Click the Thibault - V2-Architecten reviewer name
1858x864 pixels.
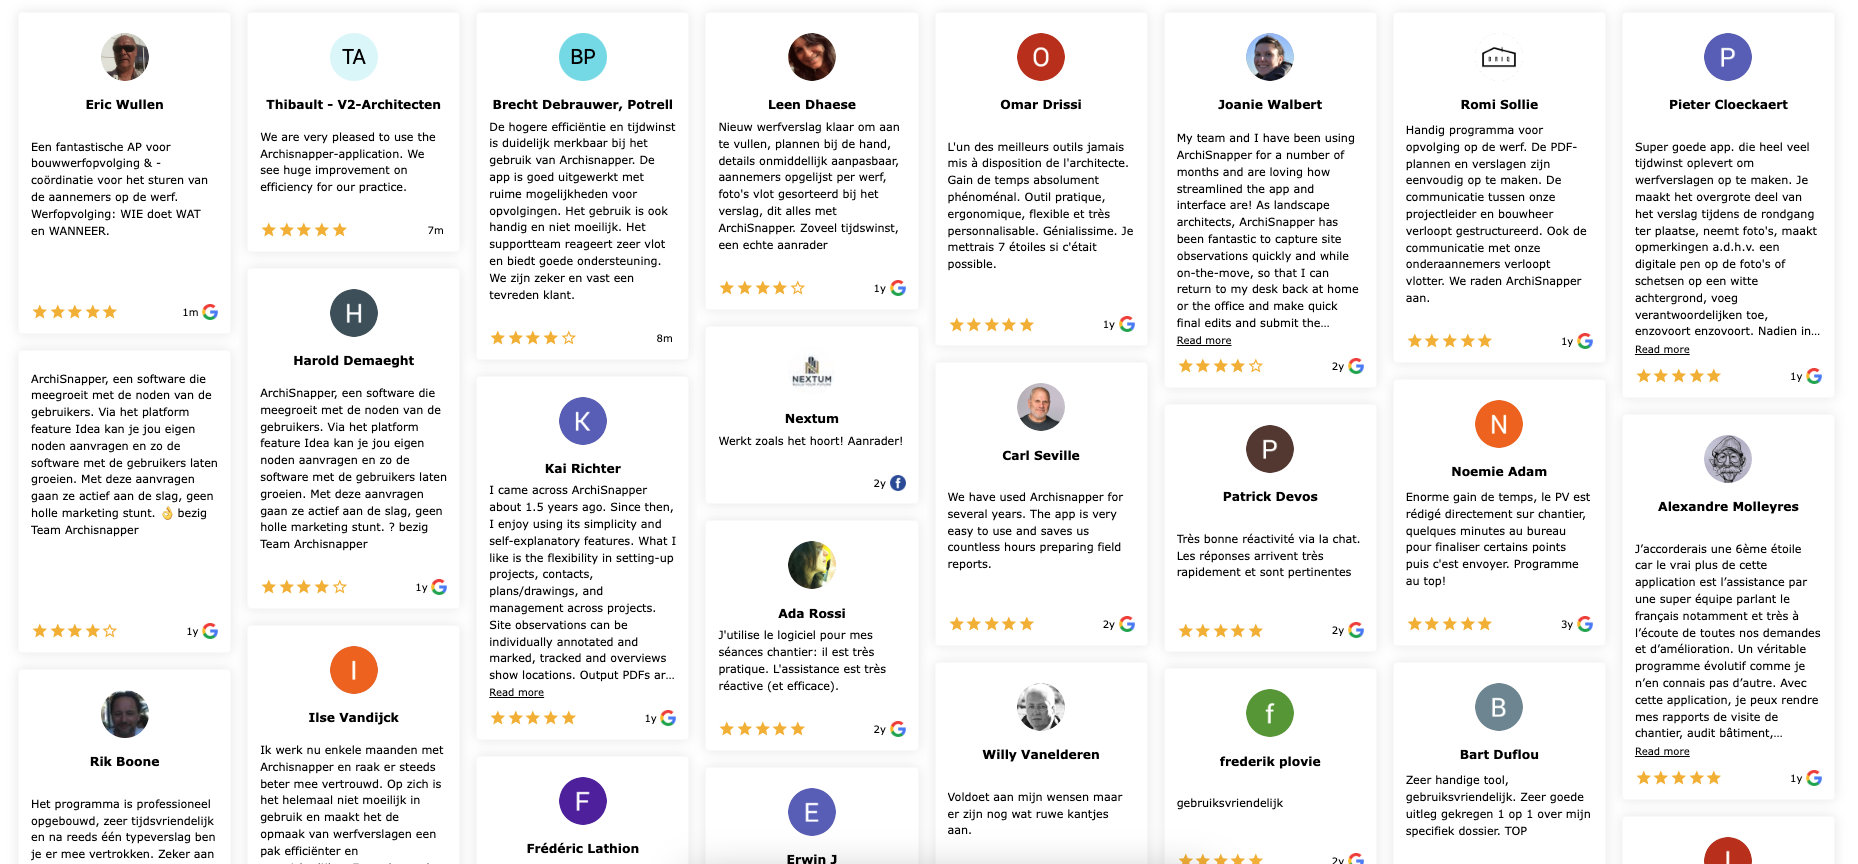(353, 104)
